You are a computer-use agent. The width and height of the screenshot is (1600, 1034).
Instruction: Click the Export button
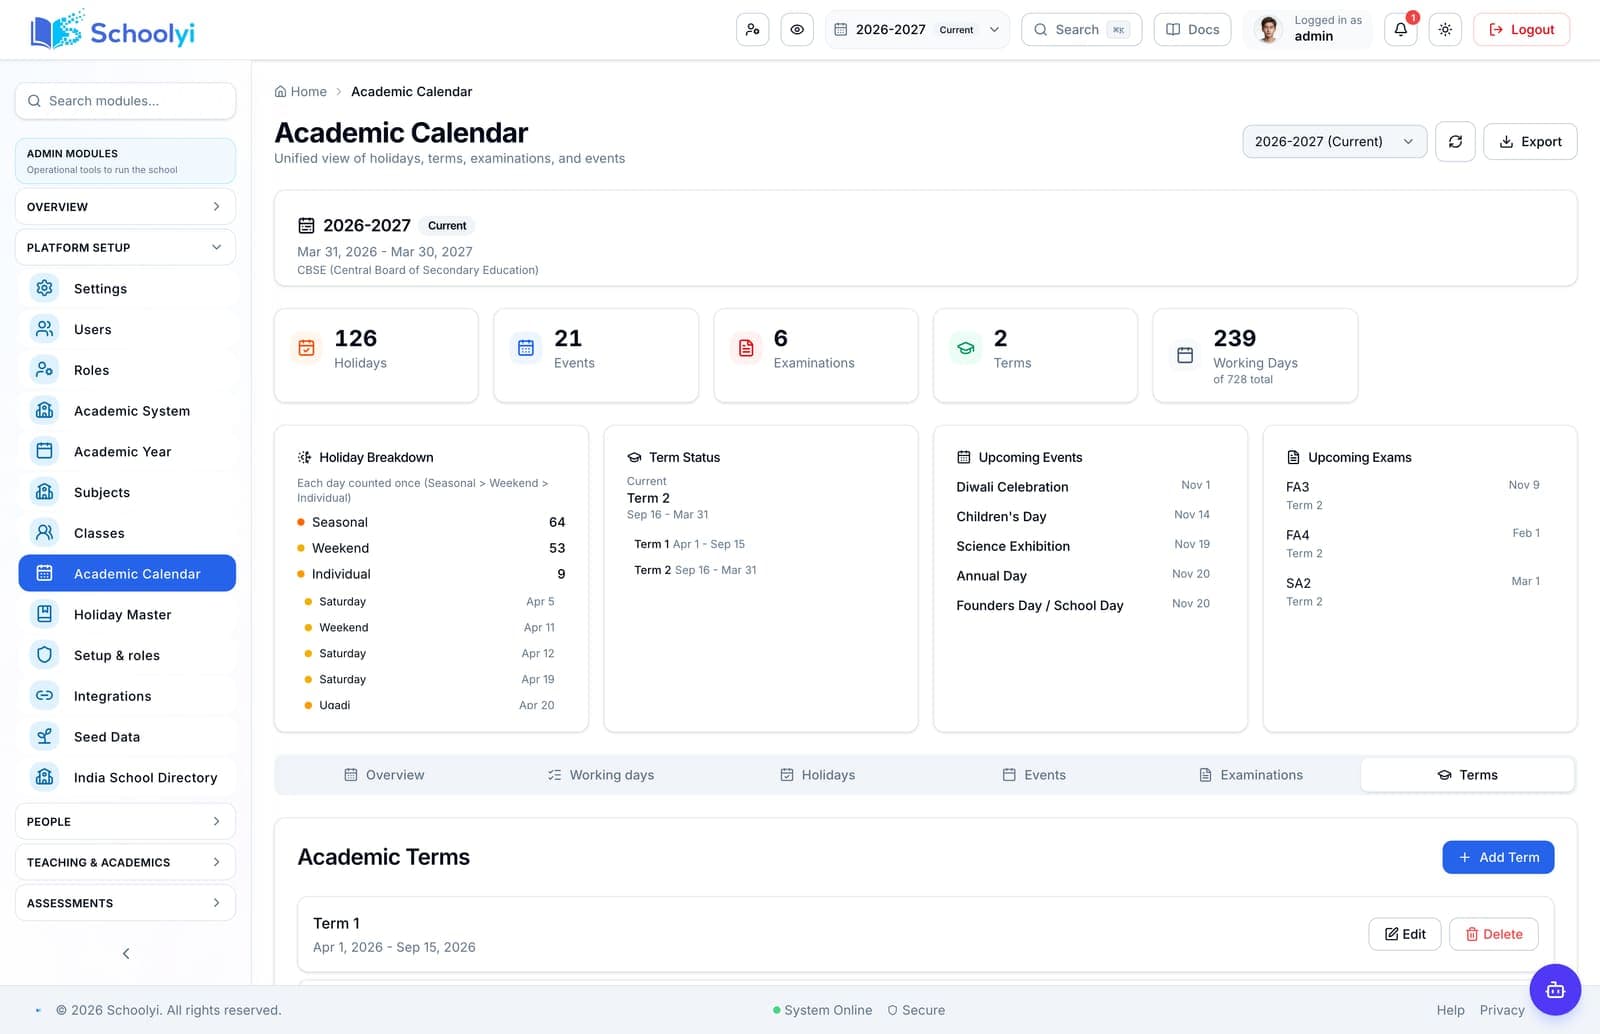point(1530,141)
